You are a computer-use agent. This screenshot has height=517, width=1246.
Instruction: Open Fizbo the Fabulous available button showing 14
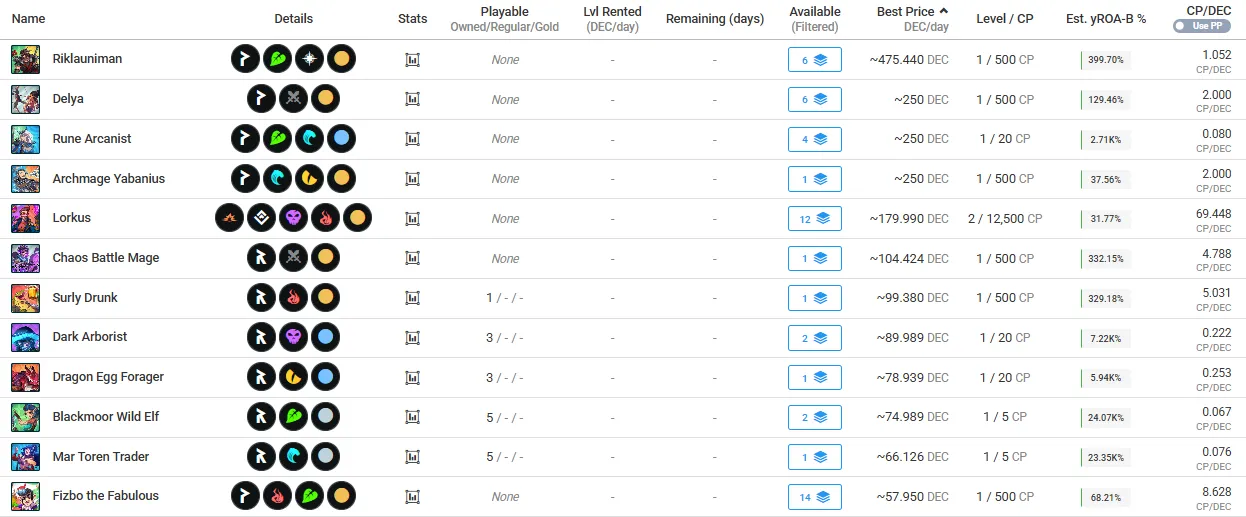(x=814, y=497)
